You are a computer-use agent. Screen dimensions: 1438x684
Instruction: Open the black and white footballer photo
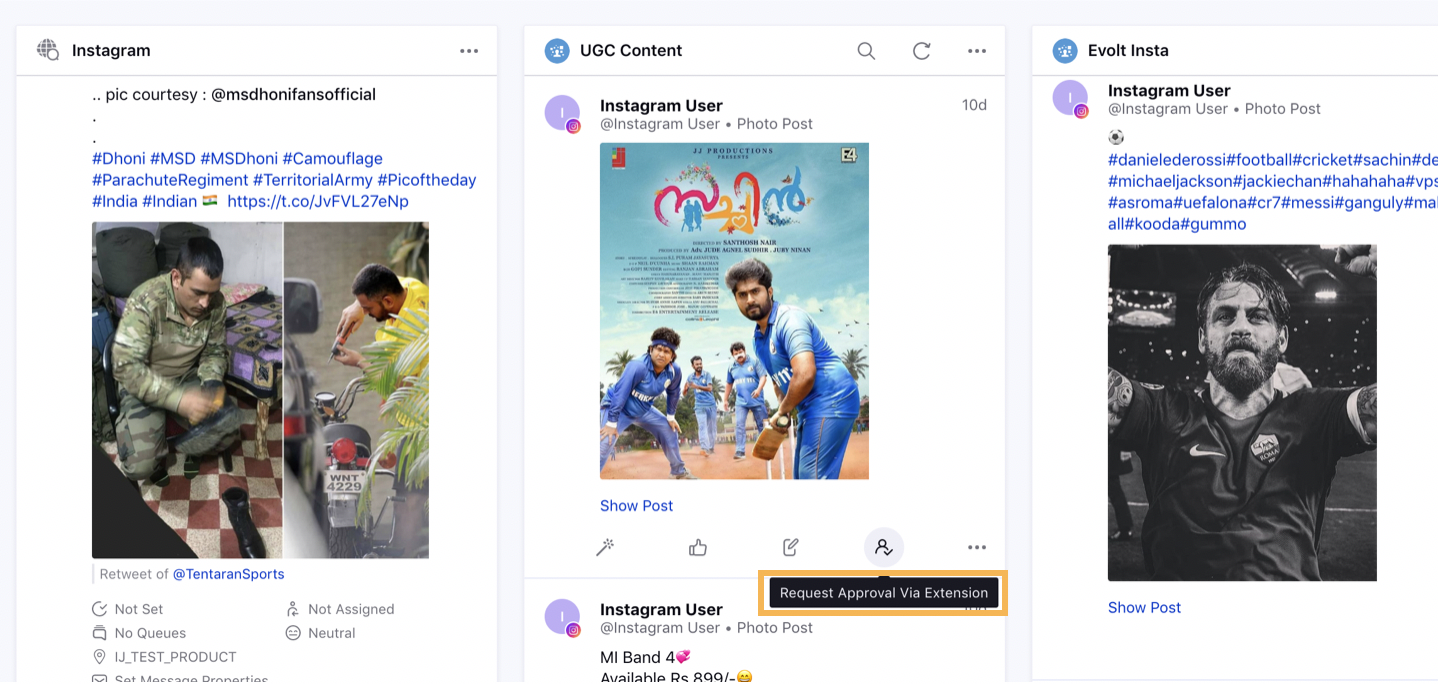pos(1242,412)
